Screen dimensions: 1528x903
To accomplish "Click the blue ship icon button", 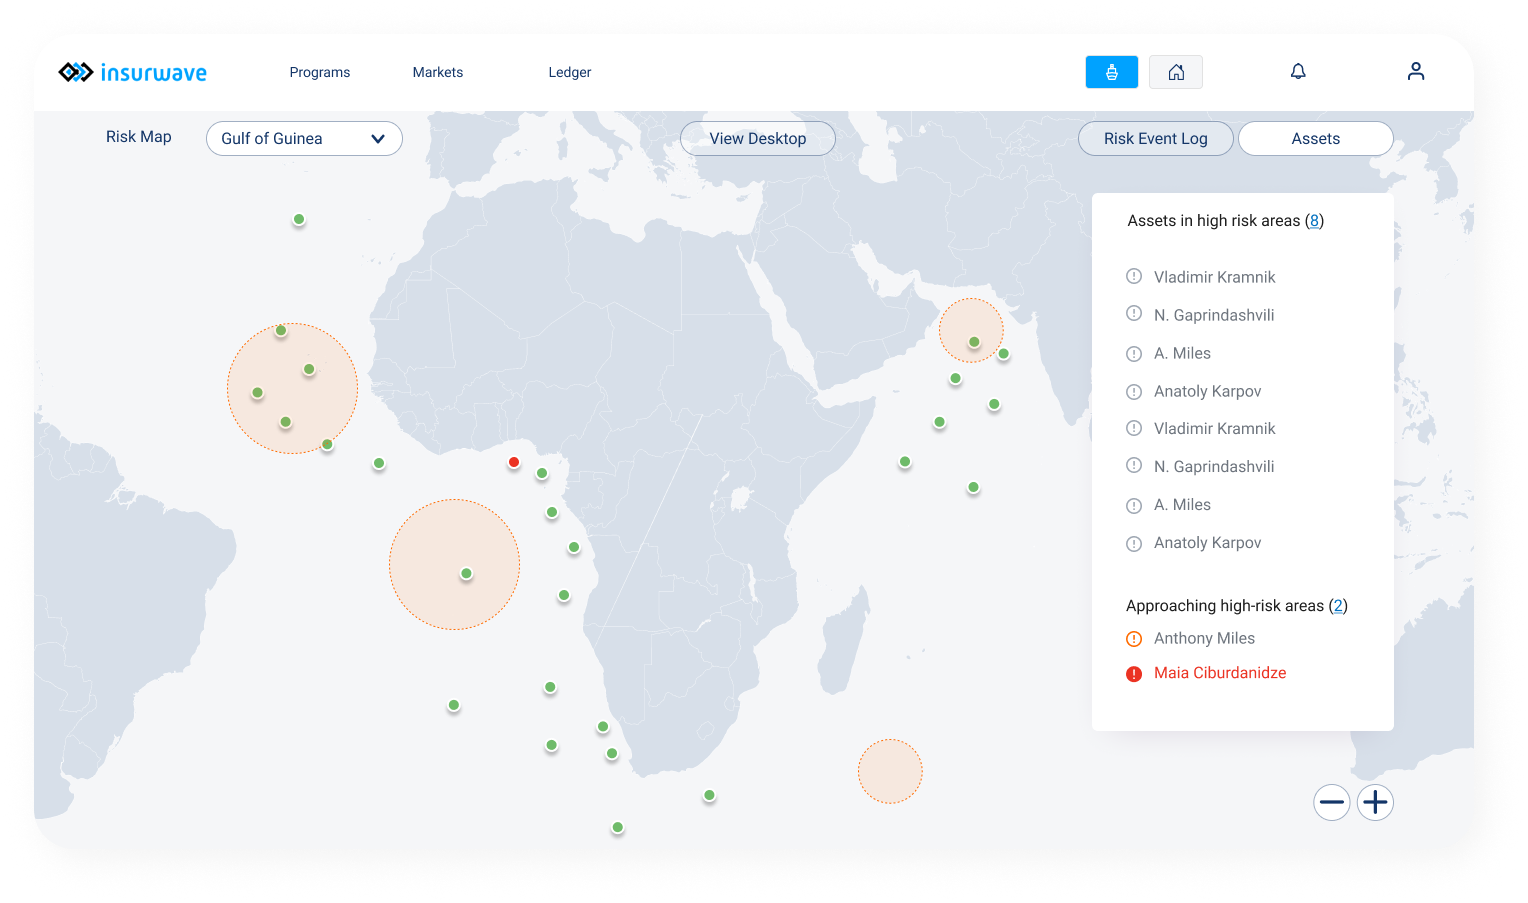I will (1111, 72).
